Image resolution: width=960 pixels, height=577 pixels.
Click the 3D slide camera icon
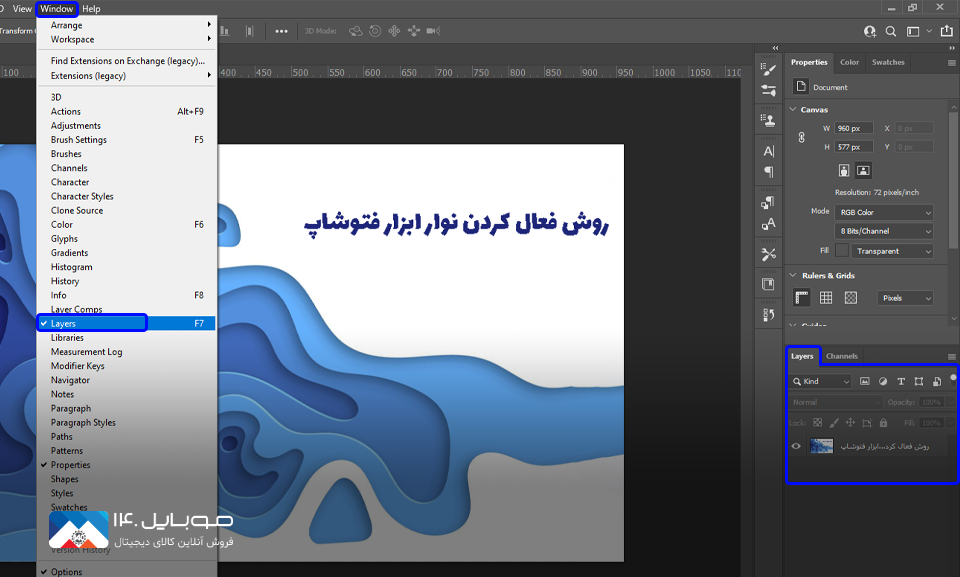414,31
